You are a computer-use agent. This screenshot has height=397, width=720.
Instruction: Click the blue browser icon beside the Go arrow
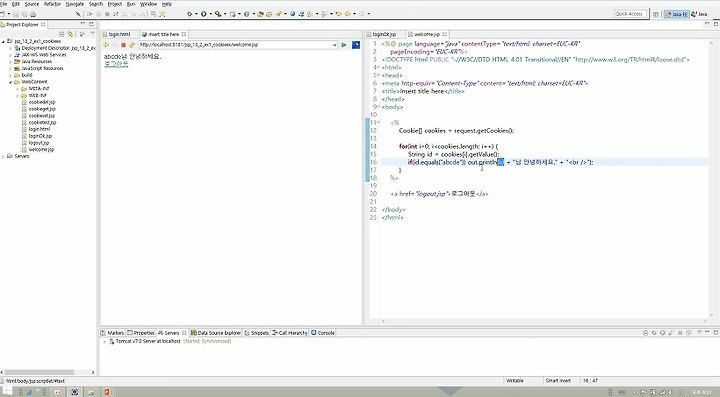click(356, 45)
